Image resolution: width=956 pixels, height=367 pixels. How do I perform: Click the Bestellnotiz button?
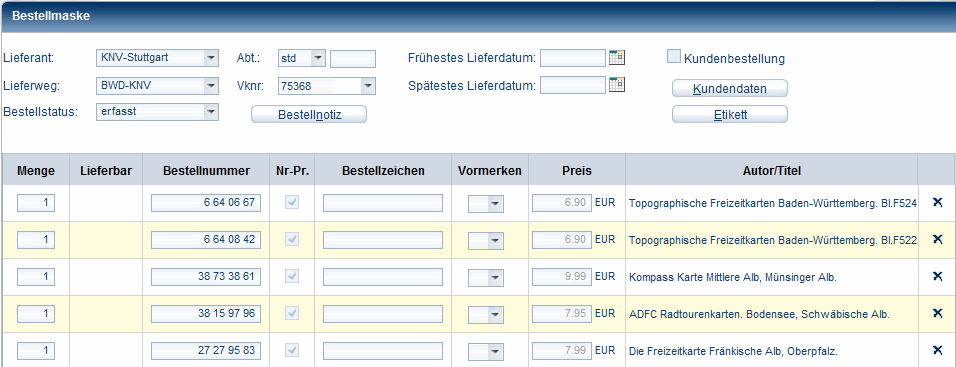point(309,115)
